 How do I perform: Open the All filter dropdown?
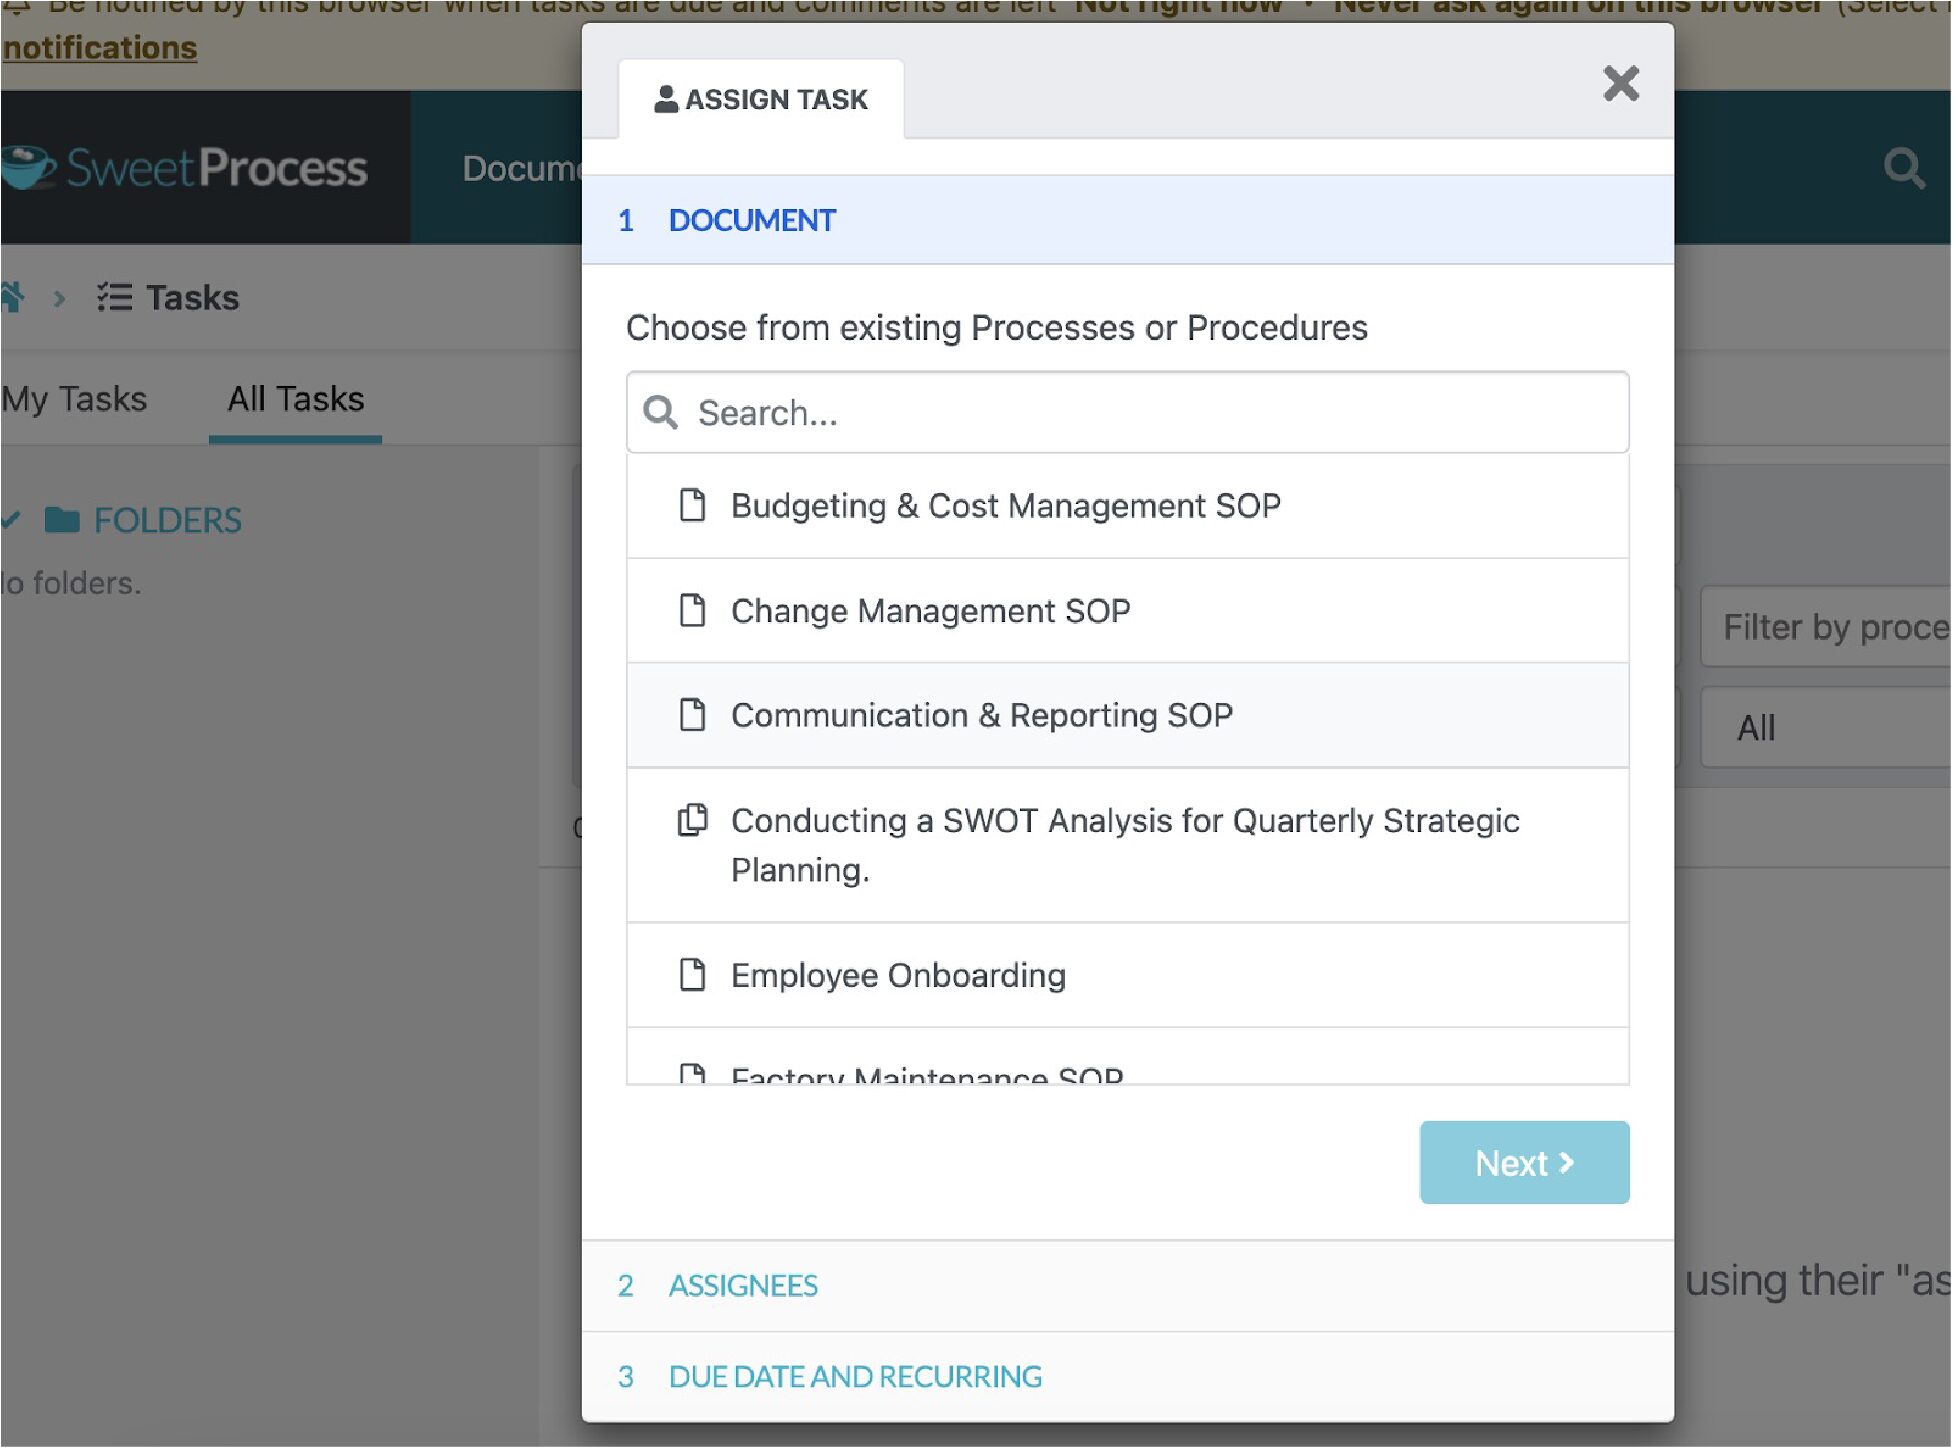click(1826, 728)
